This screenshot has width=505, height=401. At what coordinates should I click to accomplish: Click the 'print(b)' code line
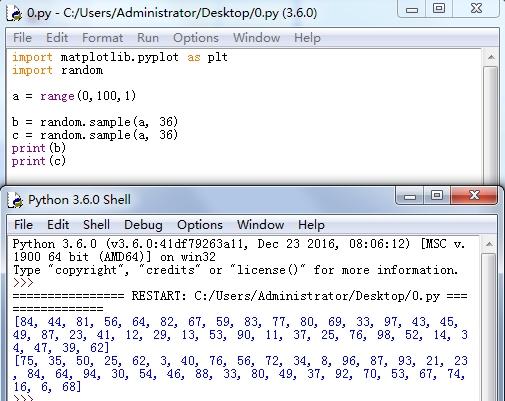pyautogui.click(x=39, y=148)
